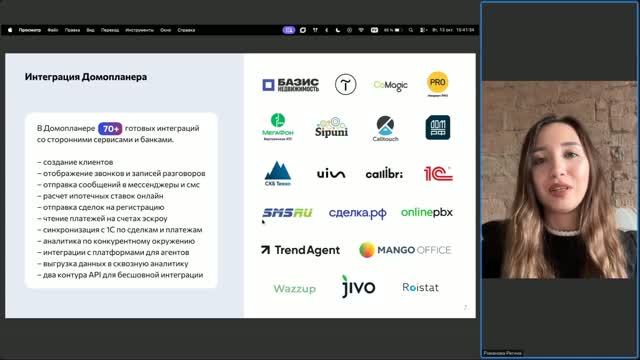
Task: Click the CoMagic logo
Action: point(390,85)
